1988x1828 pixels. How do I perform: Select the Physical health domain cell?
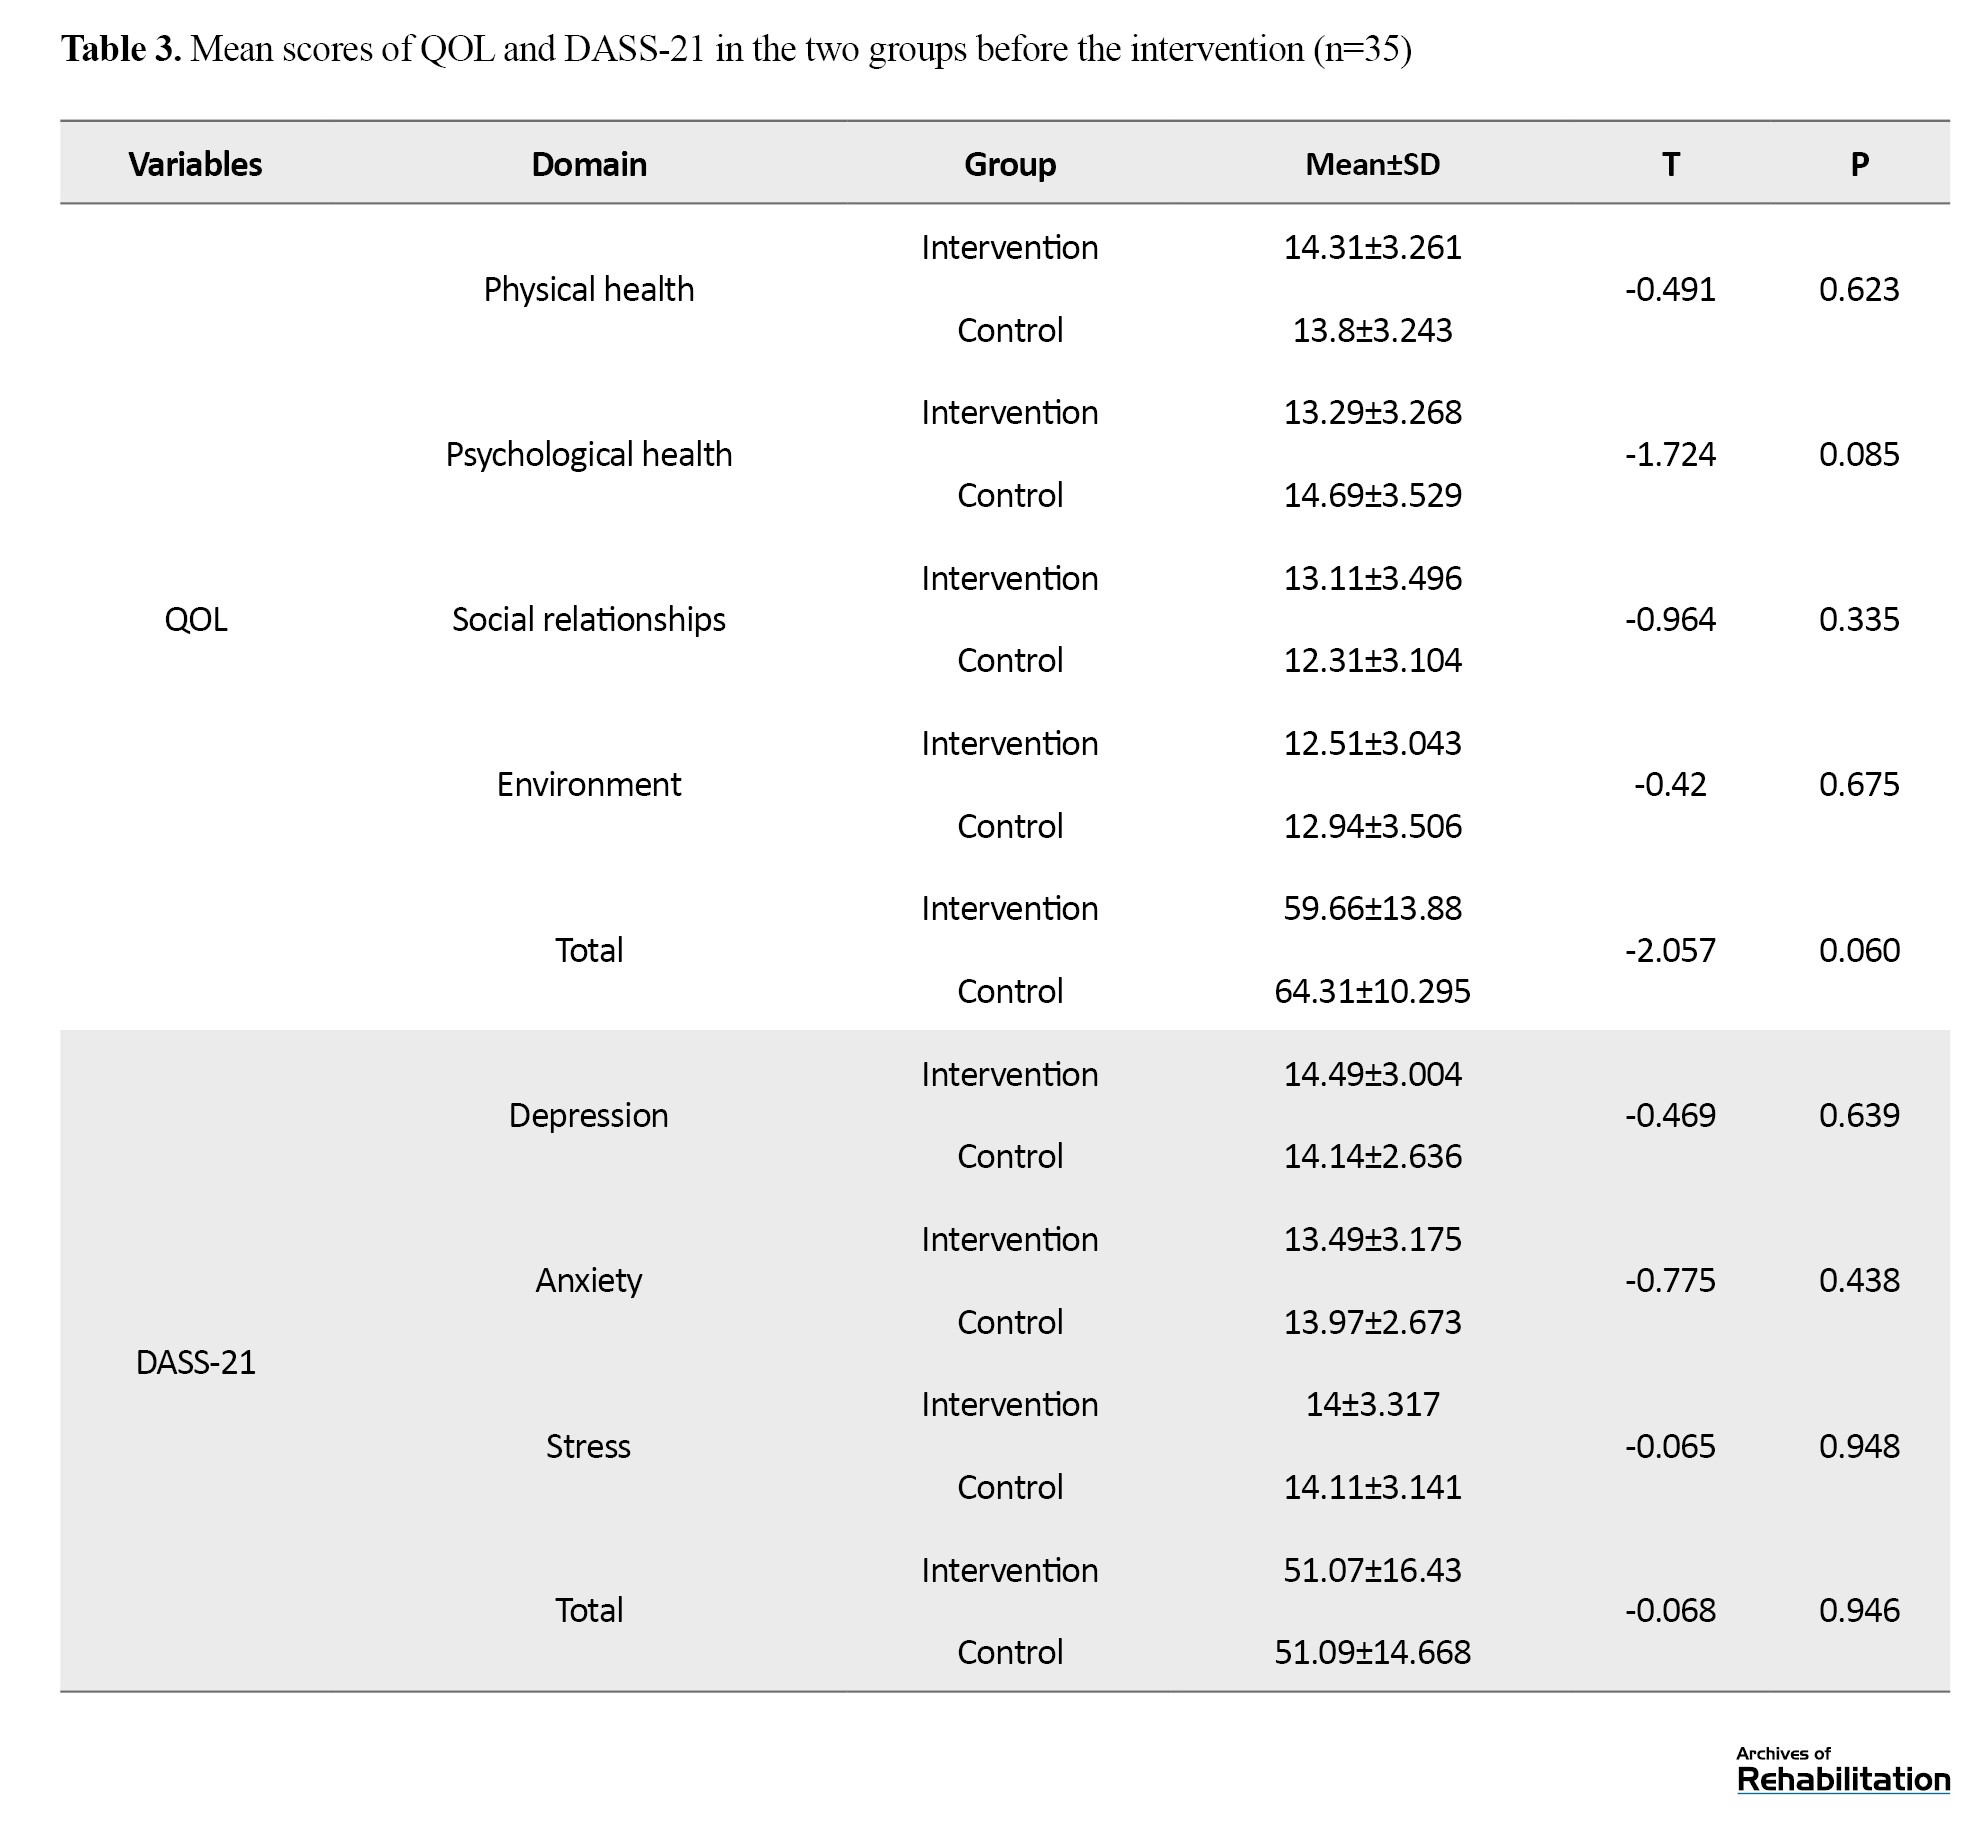(589, 290)
